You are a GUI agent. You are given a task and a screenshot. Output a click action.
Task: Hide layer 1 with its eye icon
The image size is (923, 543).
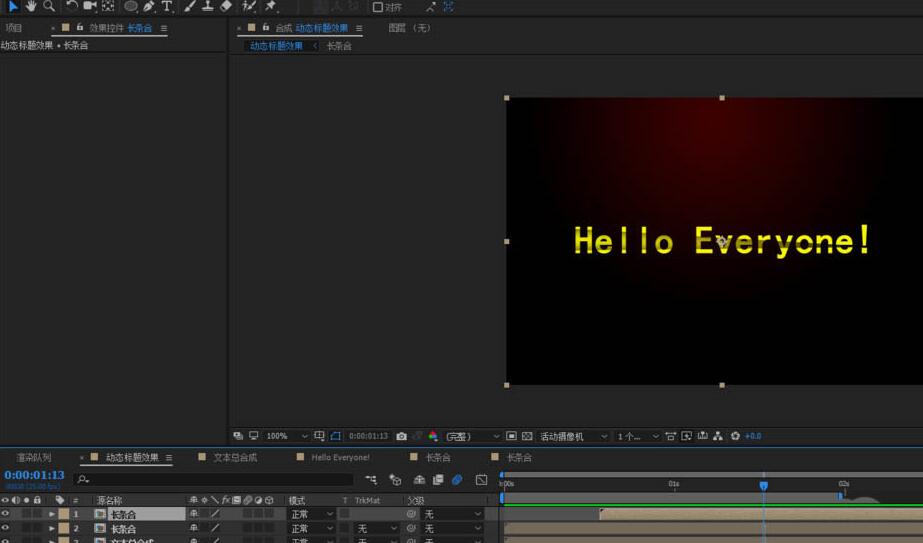tap(5, 514)
